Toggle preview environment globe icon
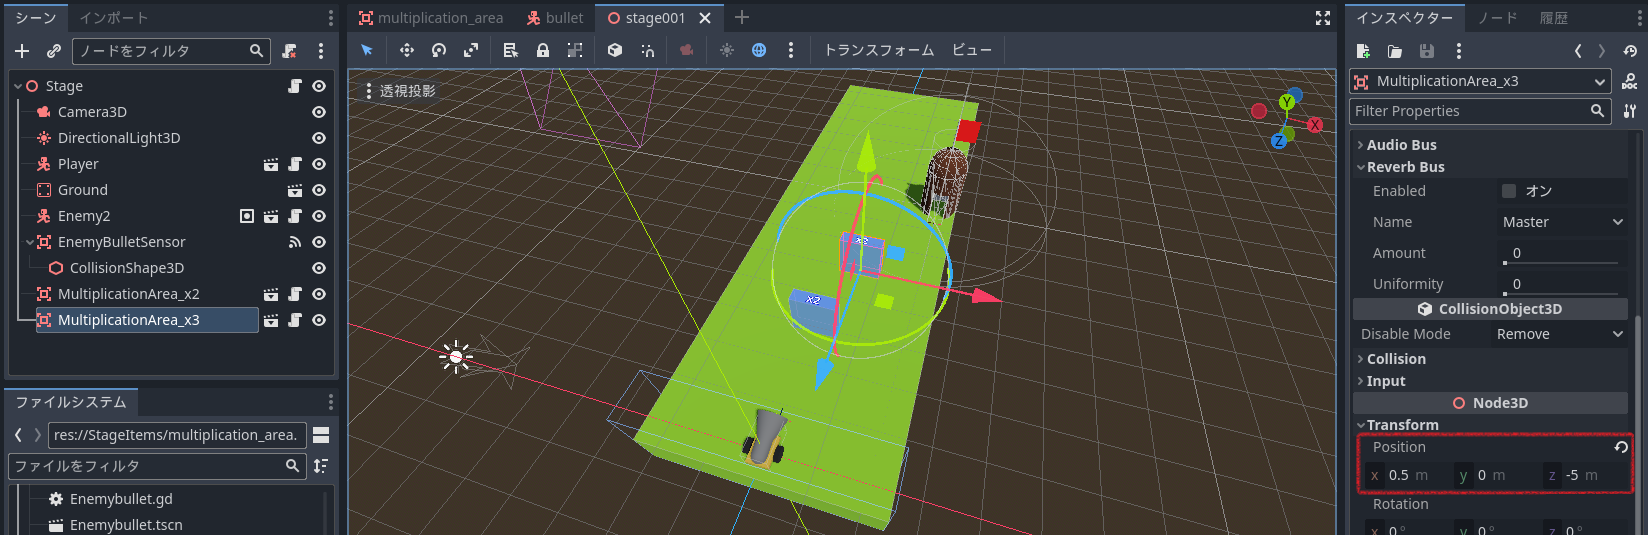Screen dimensions: 1648x535 click(759, 50)
